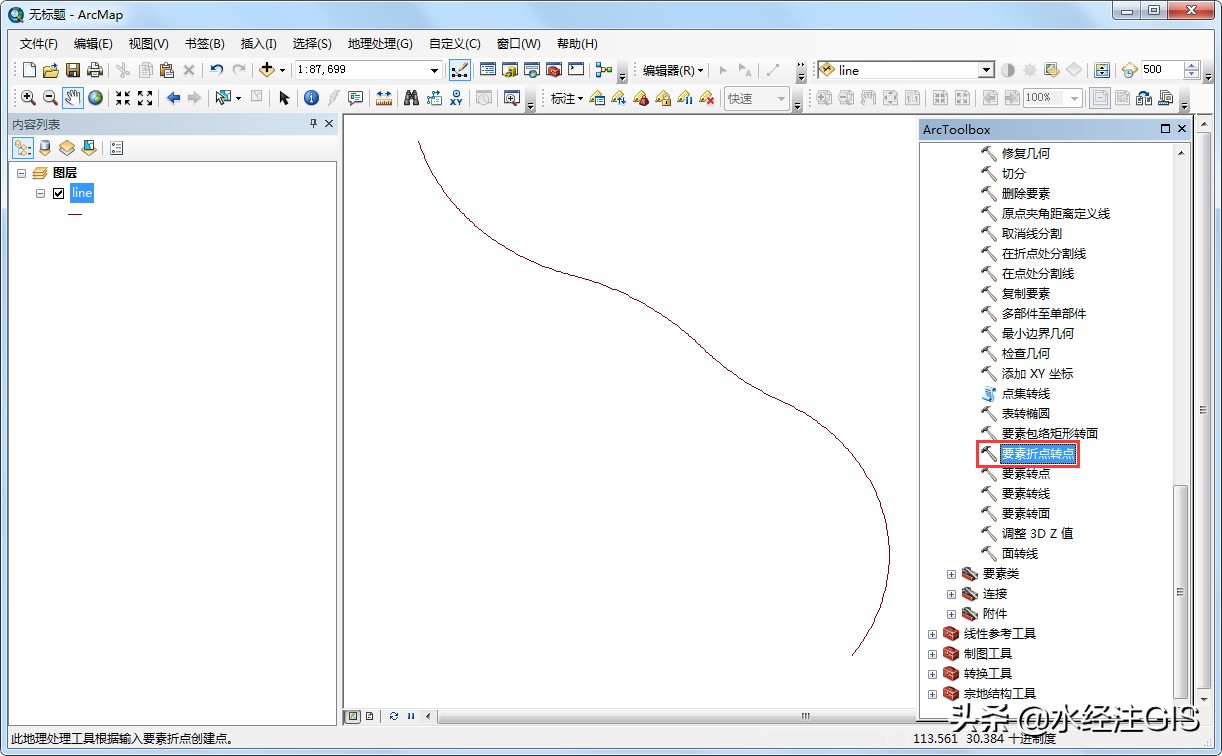Switch to List By Source view
The width and height of the screenshot is (1222, 756).
44,148
